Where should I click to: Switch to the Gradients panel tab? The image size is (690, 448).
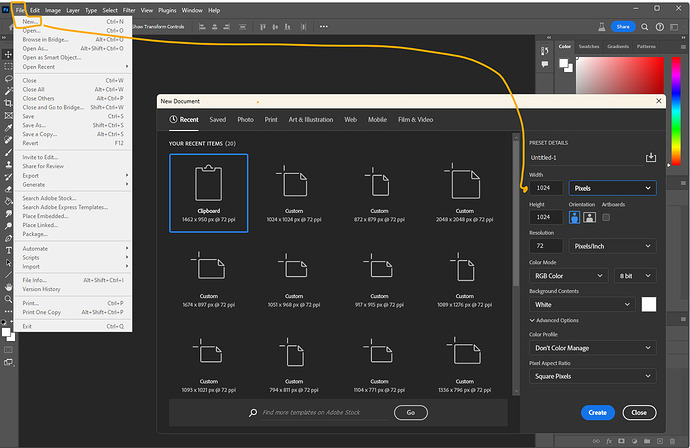pos(618,46)
